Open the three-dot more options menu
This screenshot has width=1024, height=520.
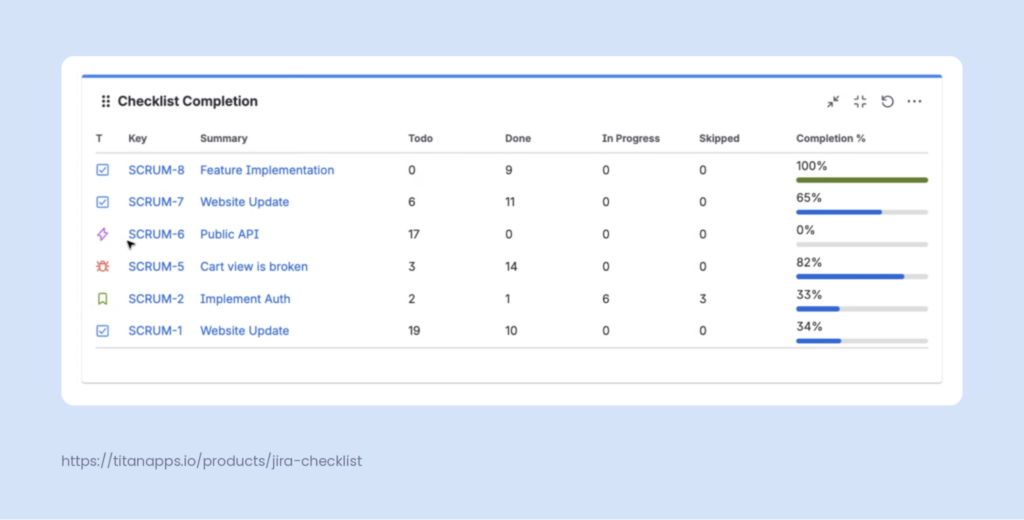point(914,101)
